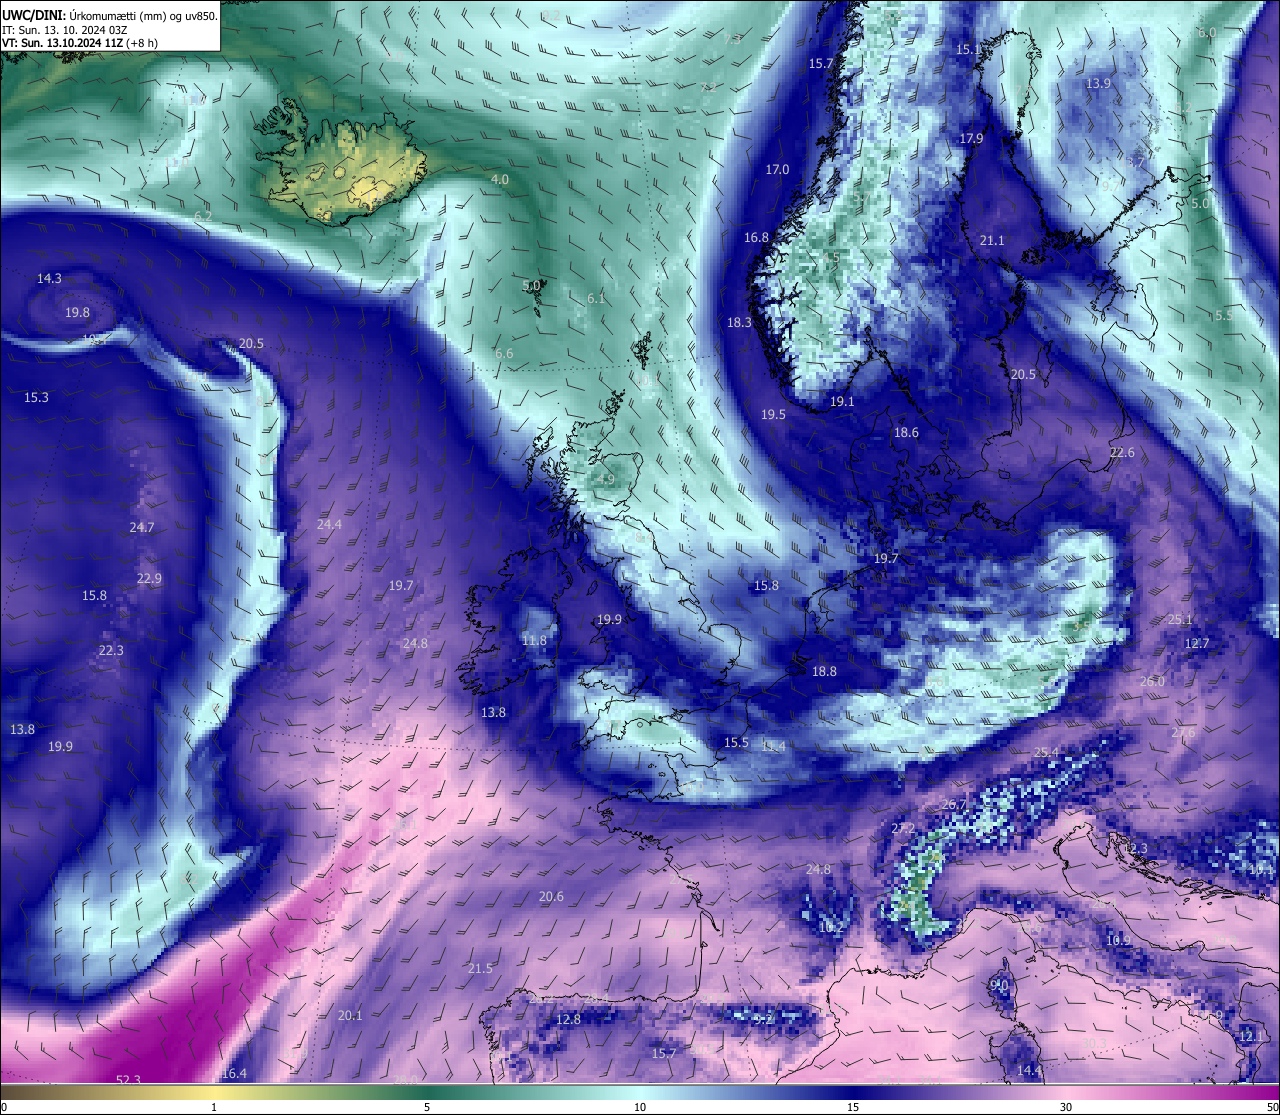Click the 18.3 value label
This screenshot has height=1115, width=1280.
[739, 323]
